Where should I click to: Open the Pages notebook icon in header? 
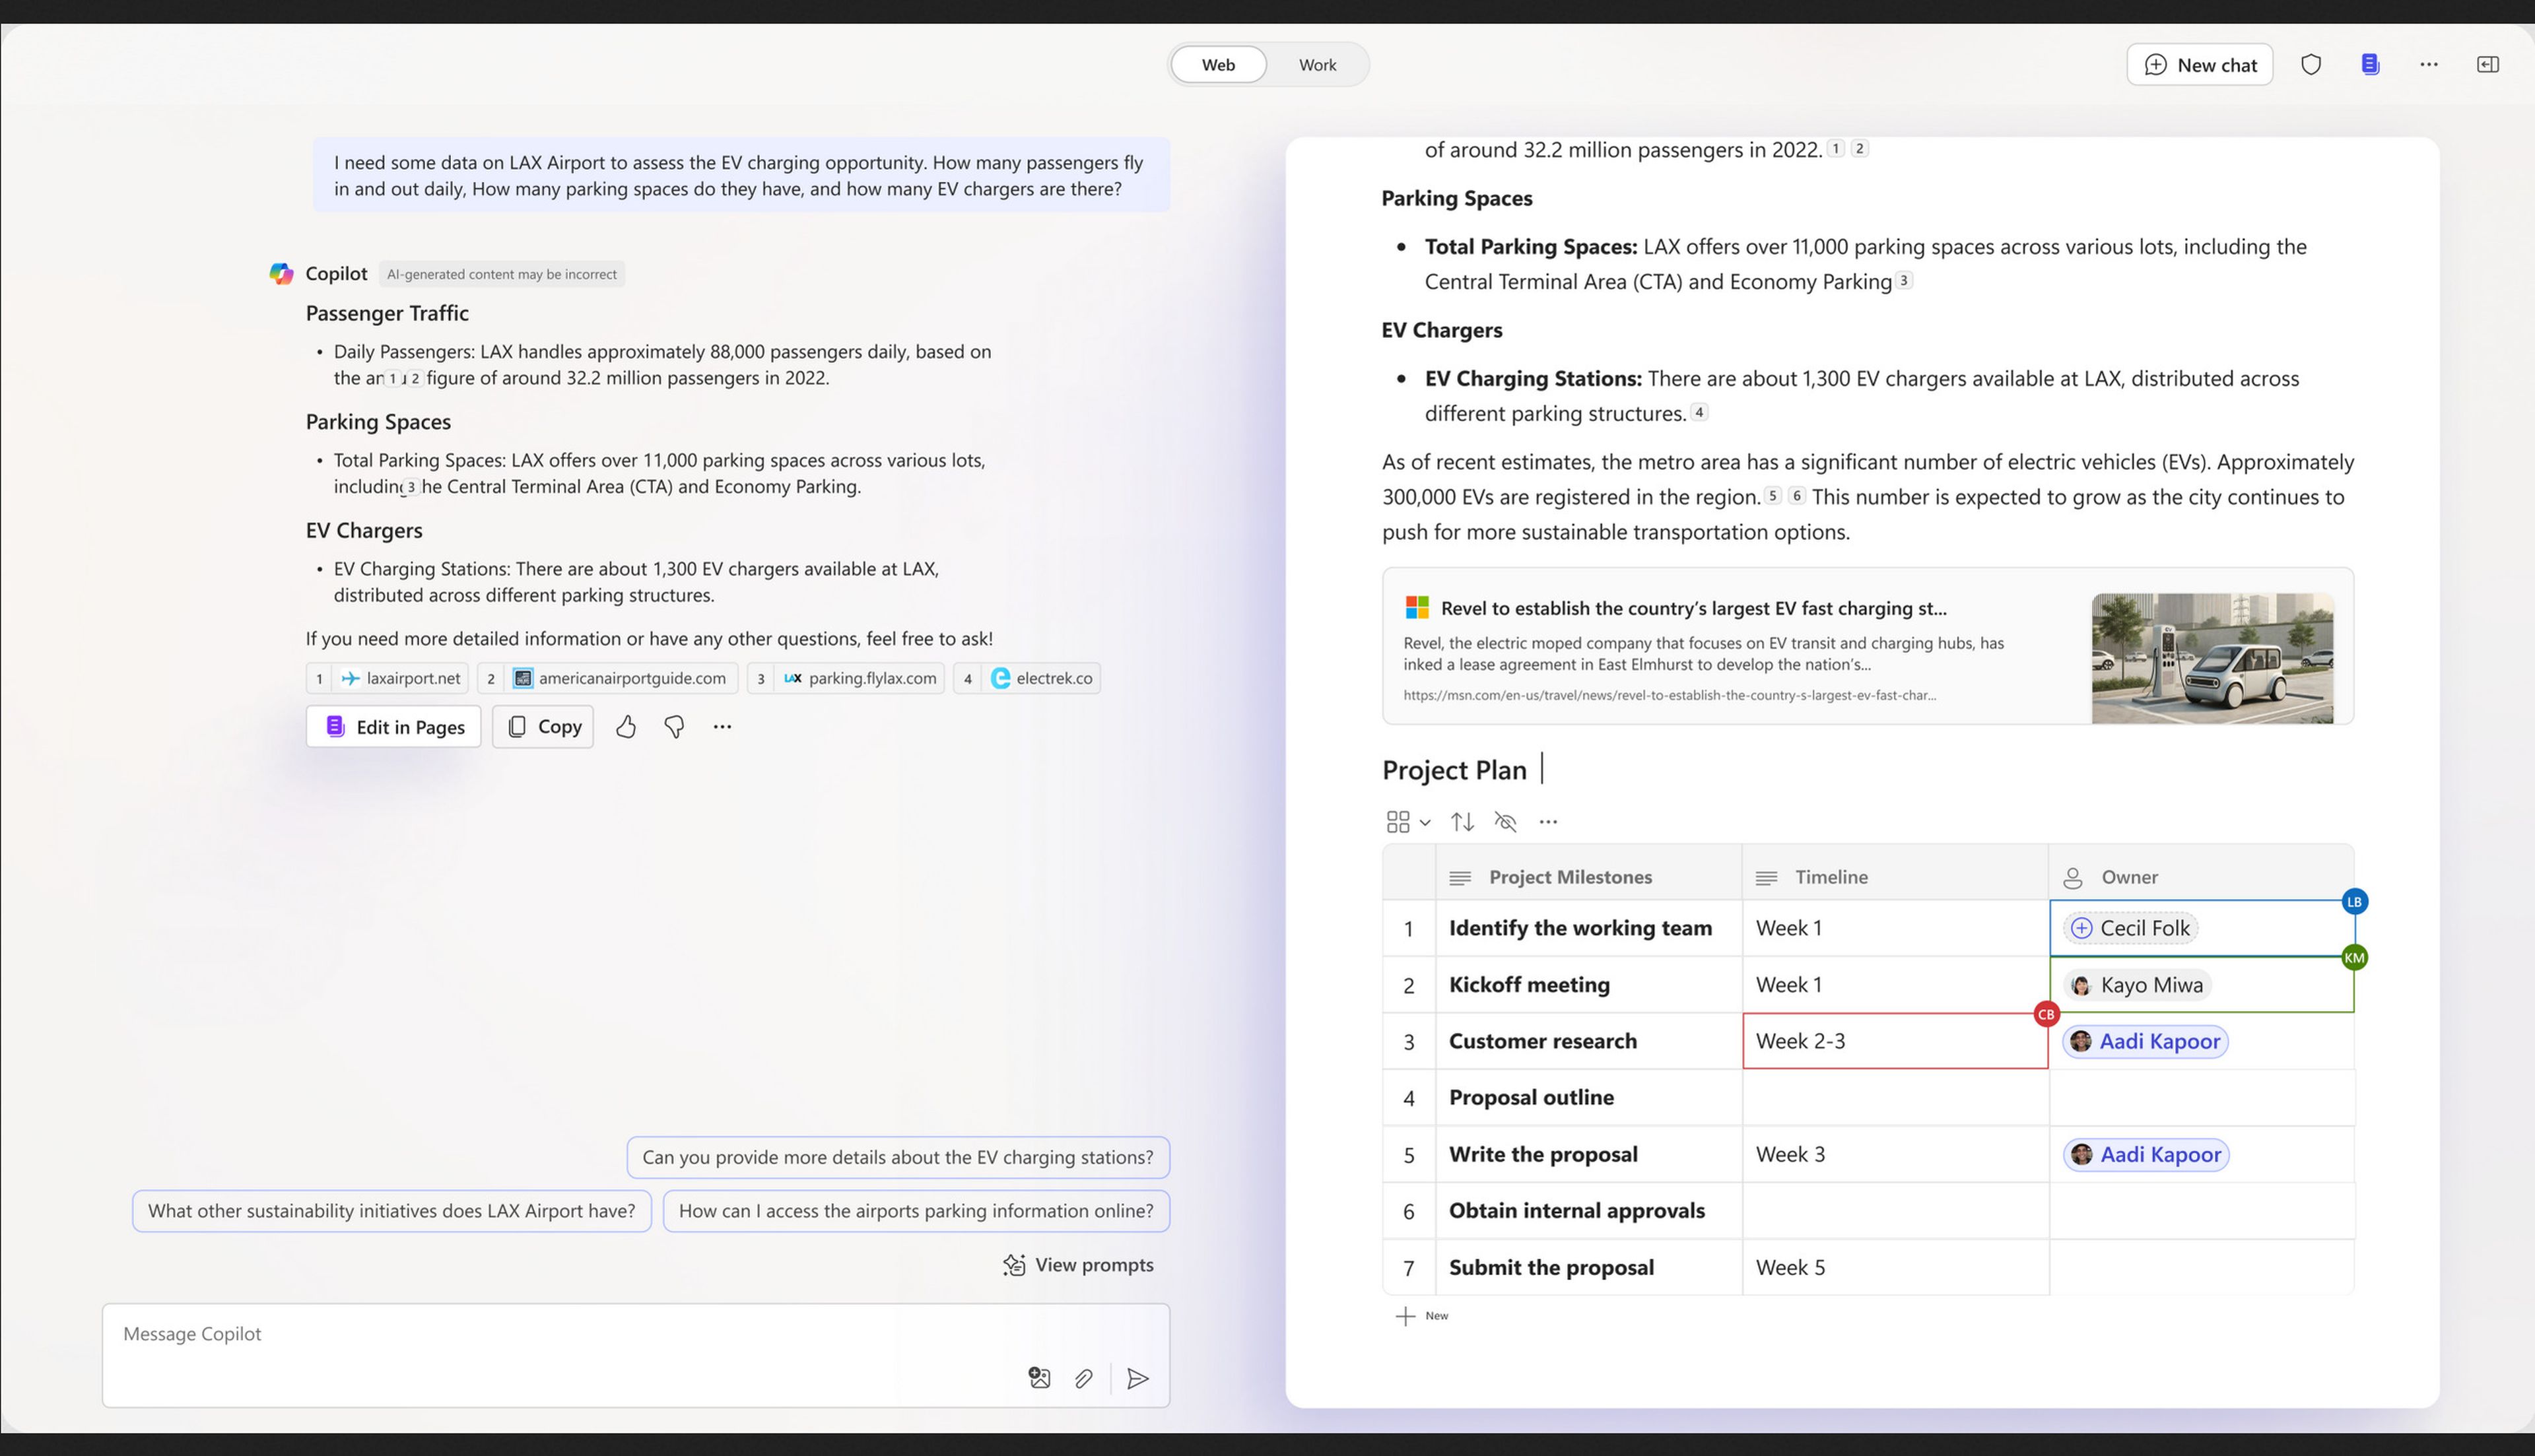[2370, 64]
